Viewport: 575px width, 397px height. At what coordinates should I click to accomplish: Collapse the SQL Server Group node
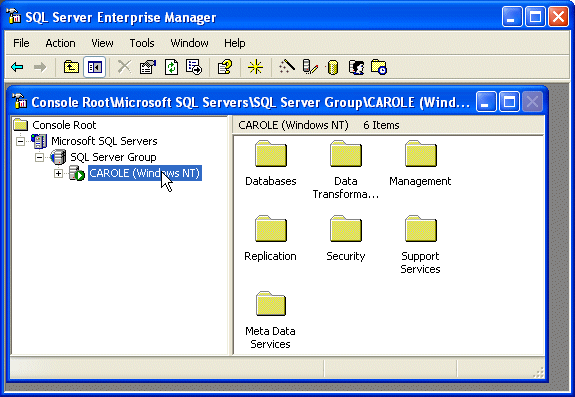[x=39, y=157]
